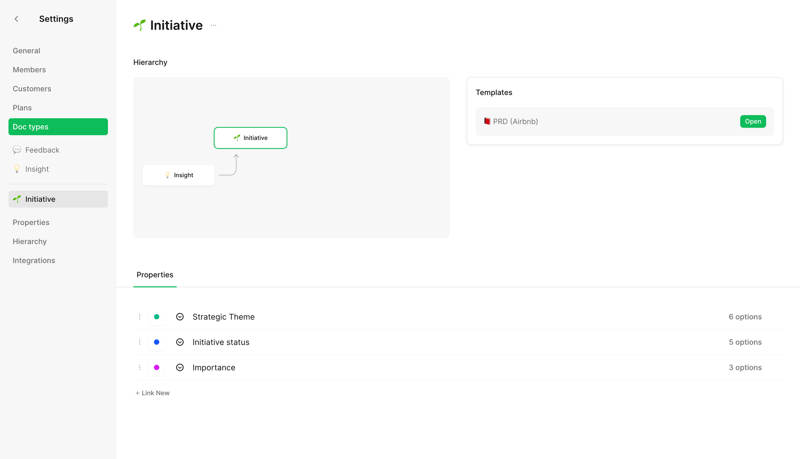Open the PRD (Airbnb) template
This screenshot has height=459, width=800.
[753, 121]
